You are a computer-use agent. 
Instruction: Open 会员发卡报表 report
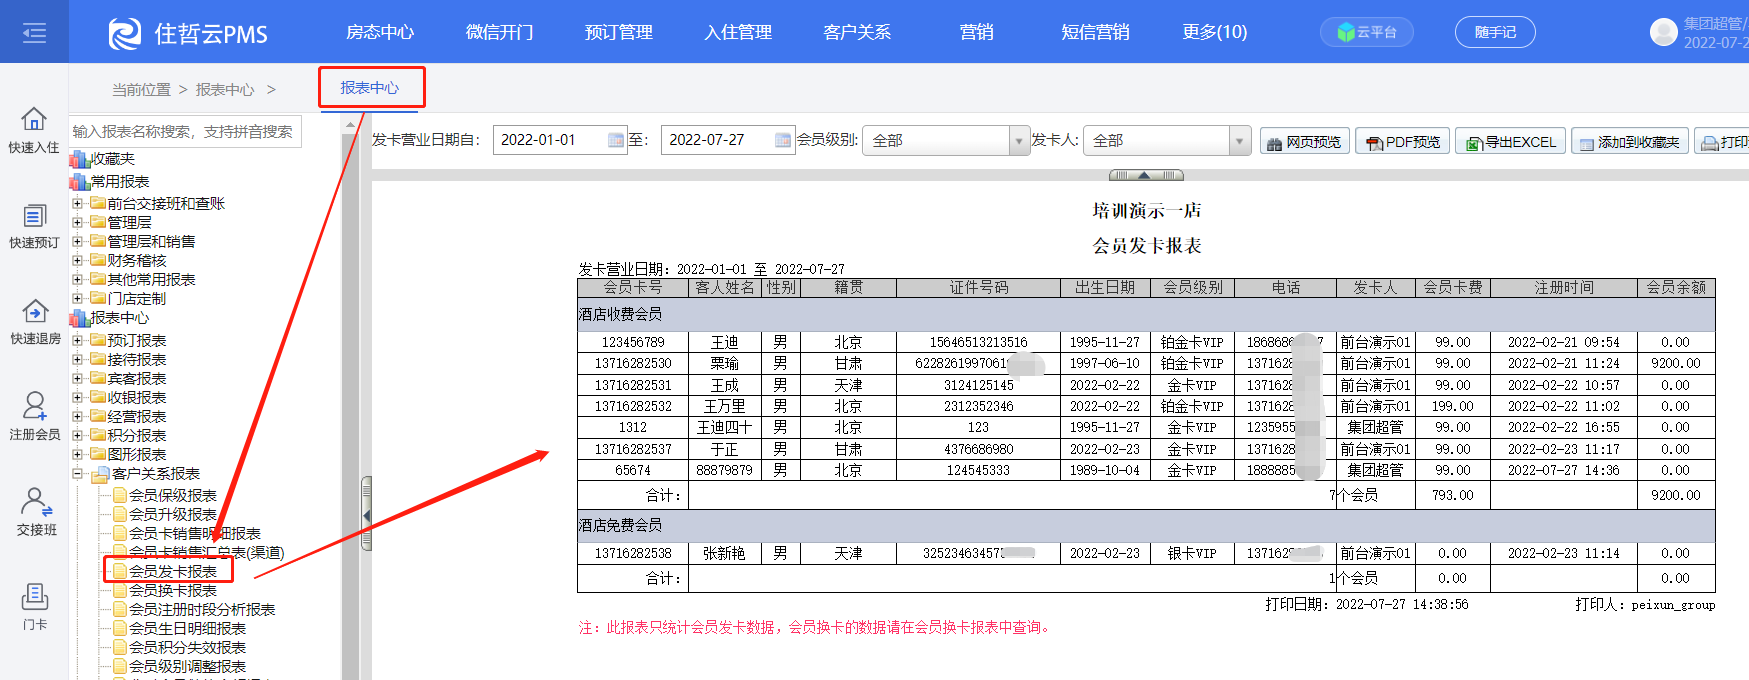(173, 571)
